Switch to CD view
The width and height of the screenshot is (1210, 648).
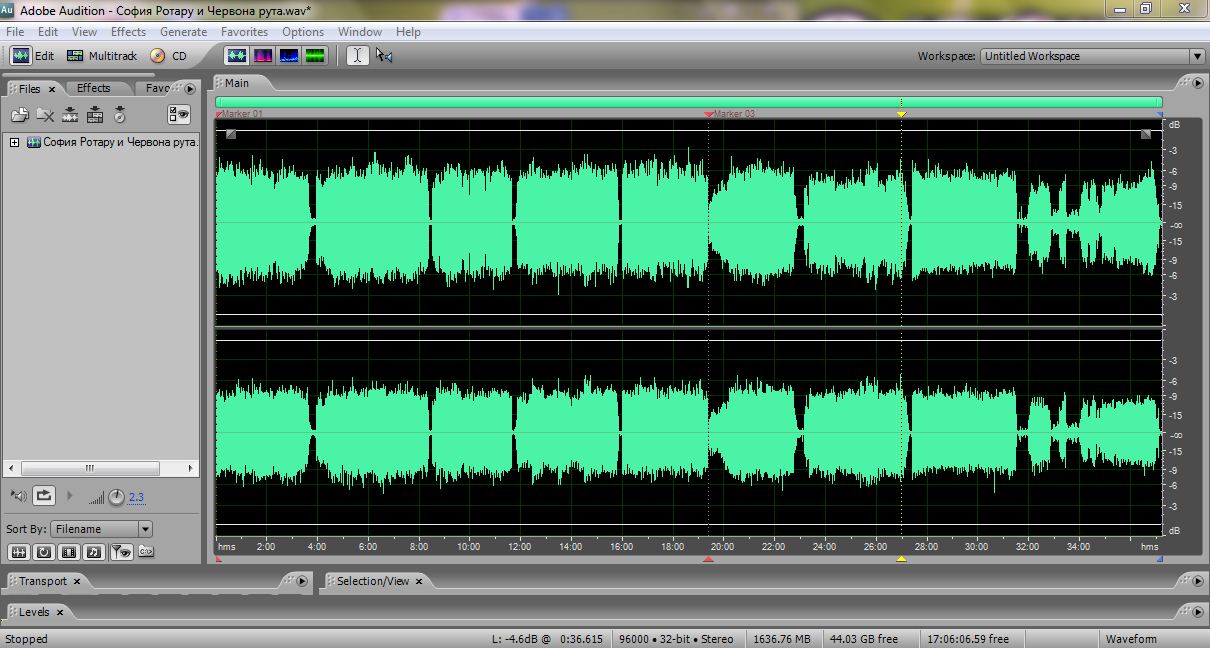(x=169, y=56)
